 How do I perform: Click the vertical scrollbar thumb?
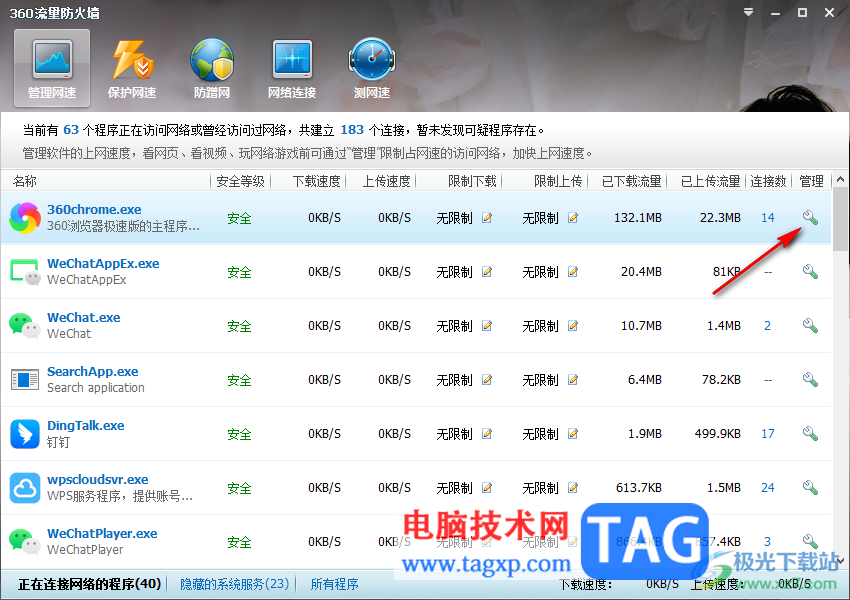coord(840,219)
